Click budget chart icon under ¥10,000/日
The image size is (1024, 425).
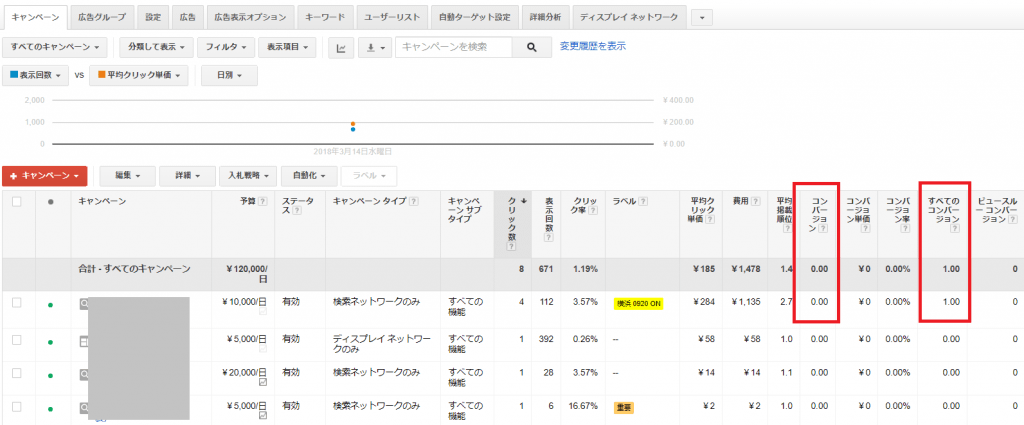pyautogui.click(x=263, y=313)
